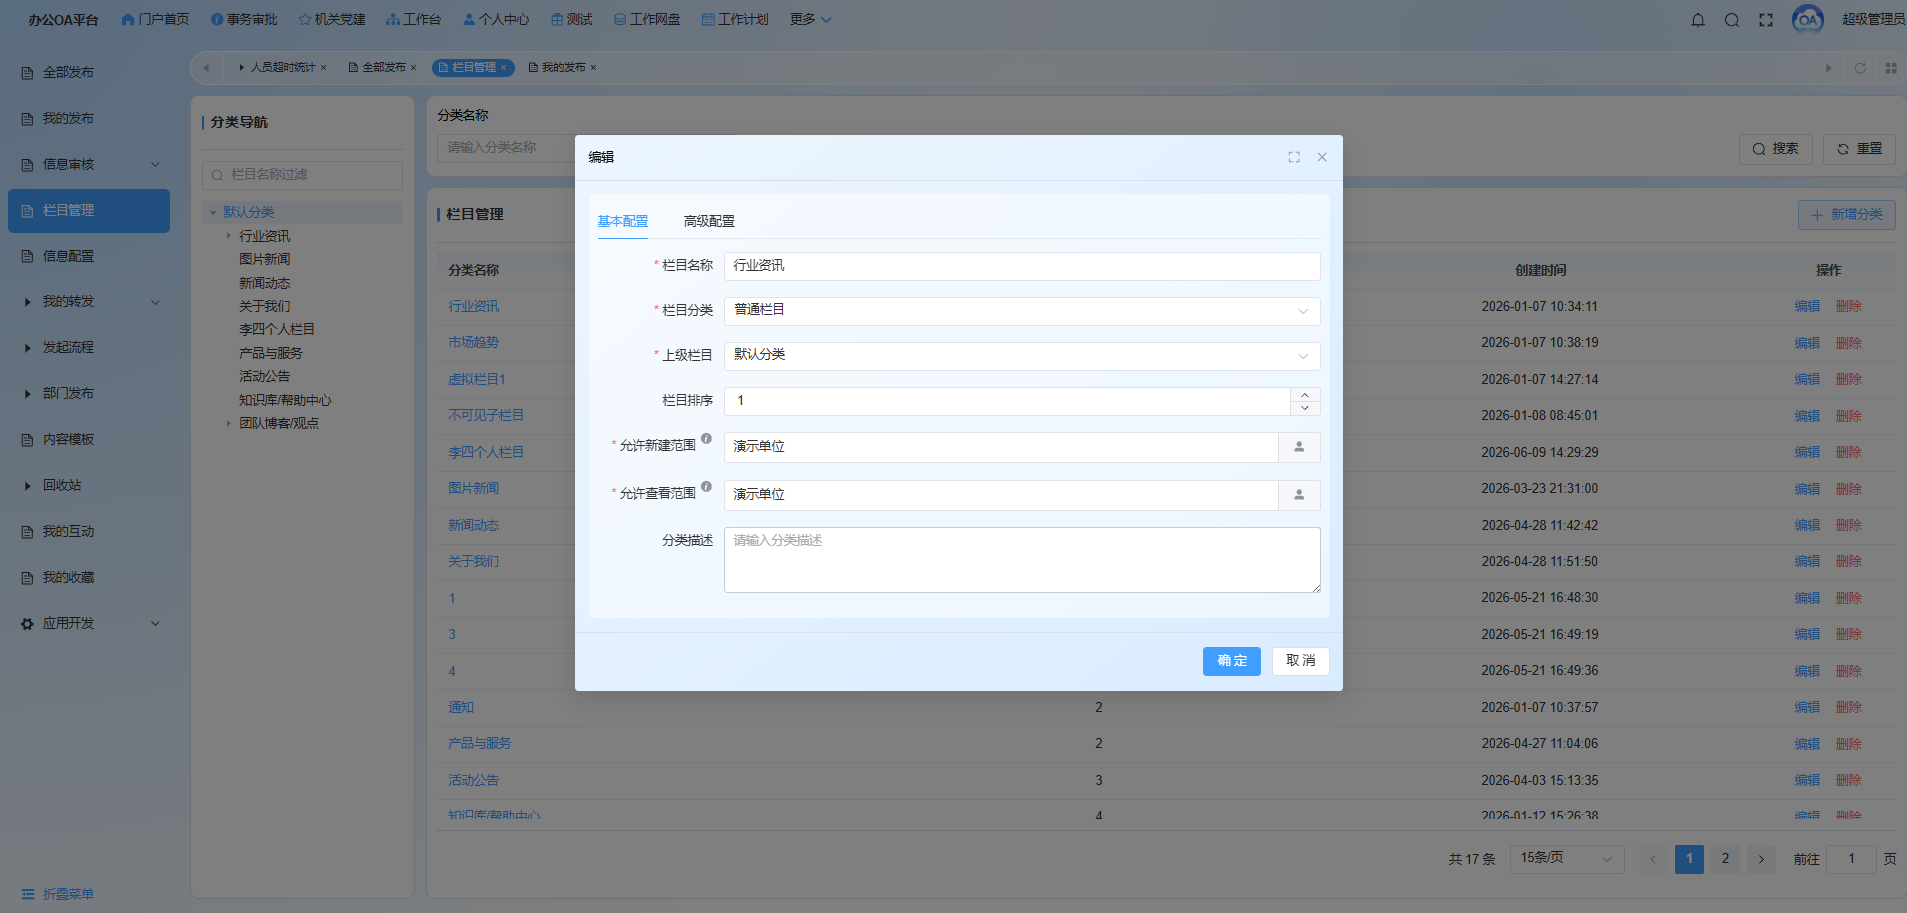Expand 应用开发 sidebar menu

(89, 624)
